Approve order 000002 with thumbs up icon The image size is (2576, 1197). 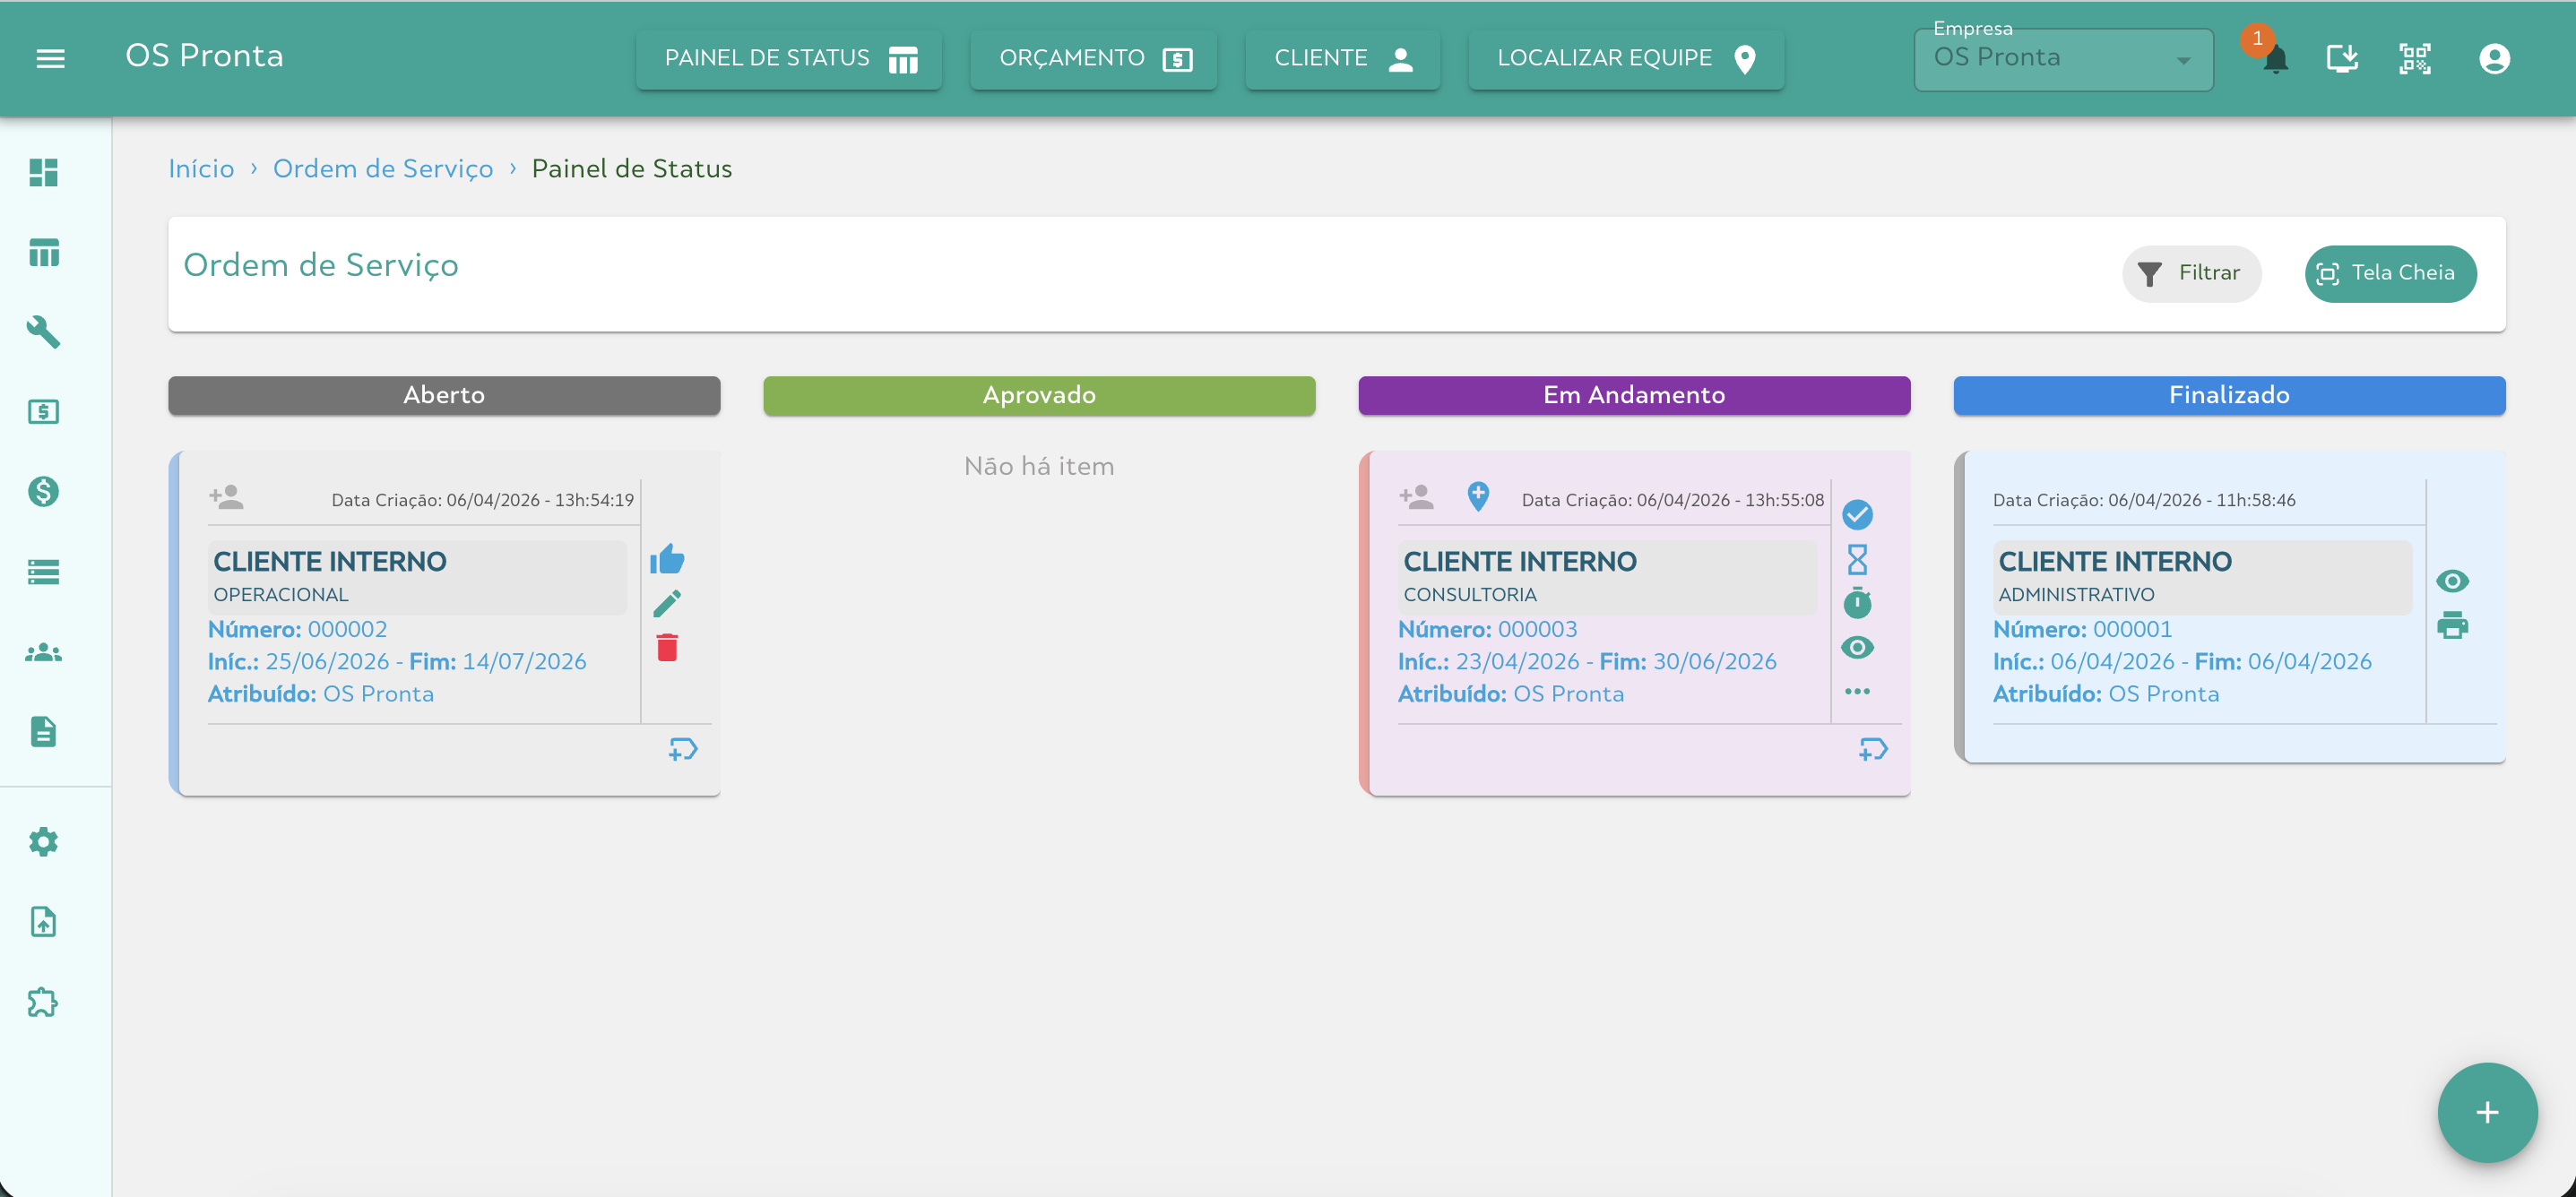668,558
